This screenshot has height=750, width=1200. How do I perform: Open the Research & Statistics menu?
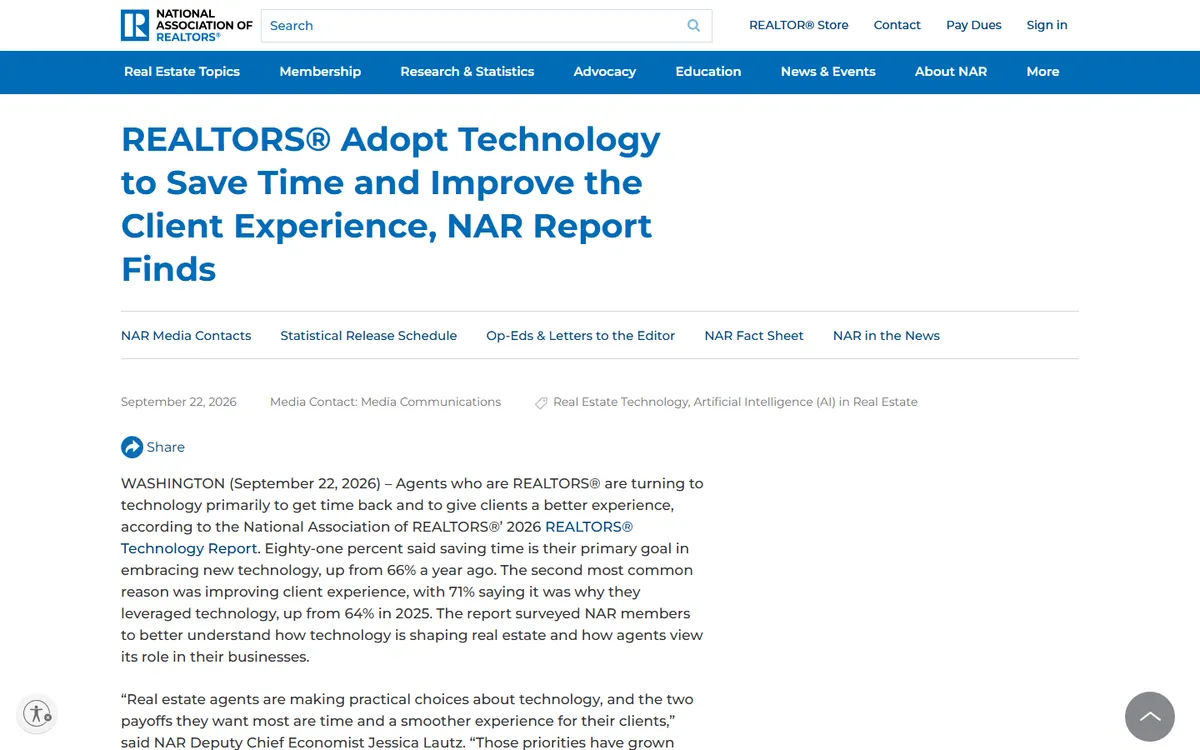pyautogui.click(x=467, y=72)
